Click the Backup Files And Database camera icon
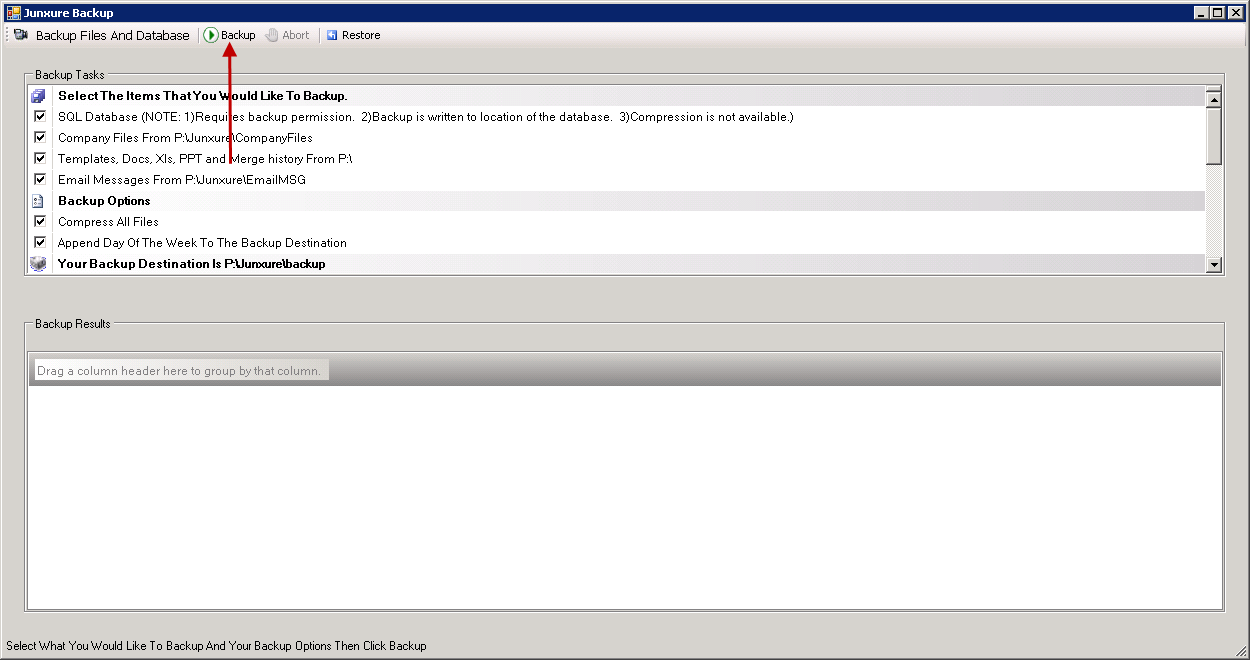The image size is (1250, 660). coord(21,35)
